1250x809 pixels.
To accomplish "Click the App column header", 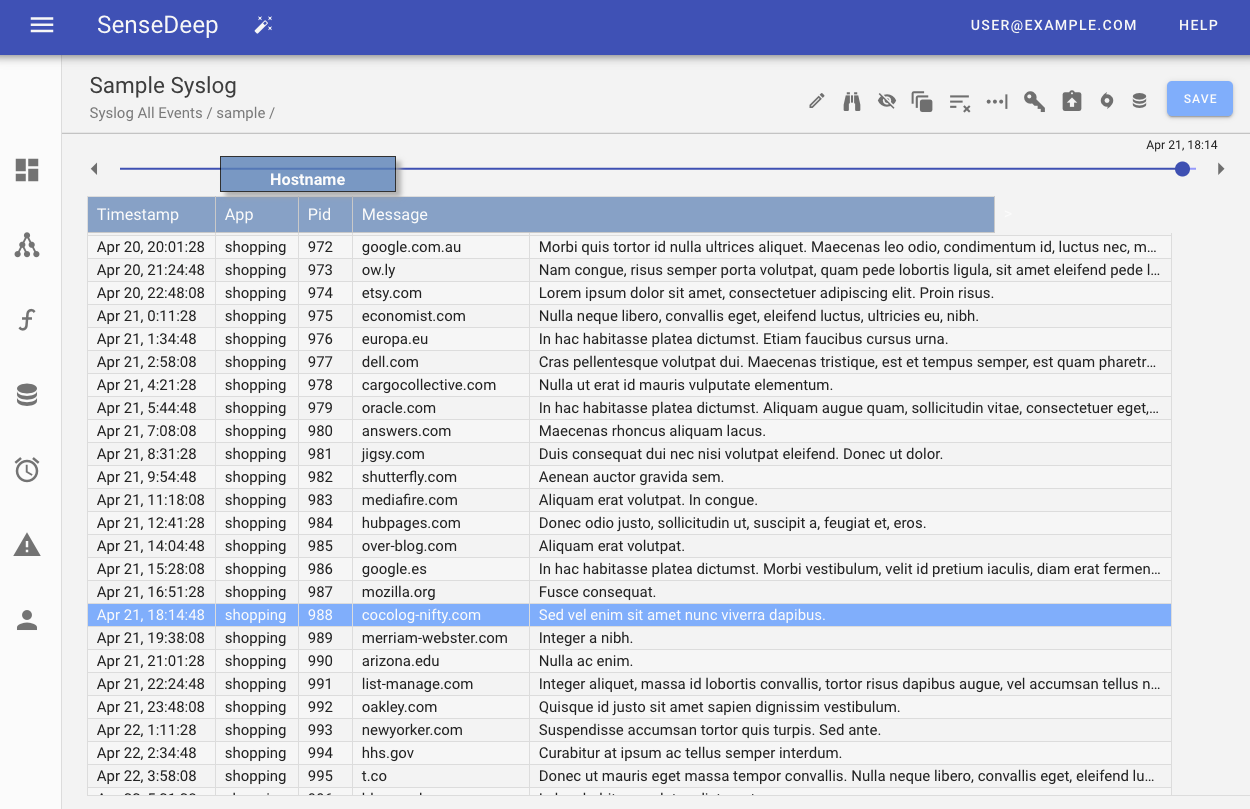I will [257, 214].
